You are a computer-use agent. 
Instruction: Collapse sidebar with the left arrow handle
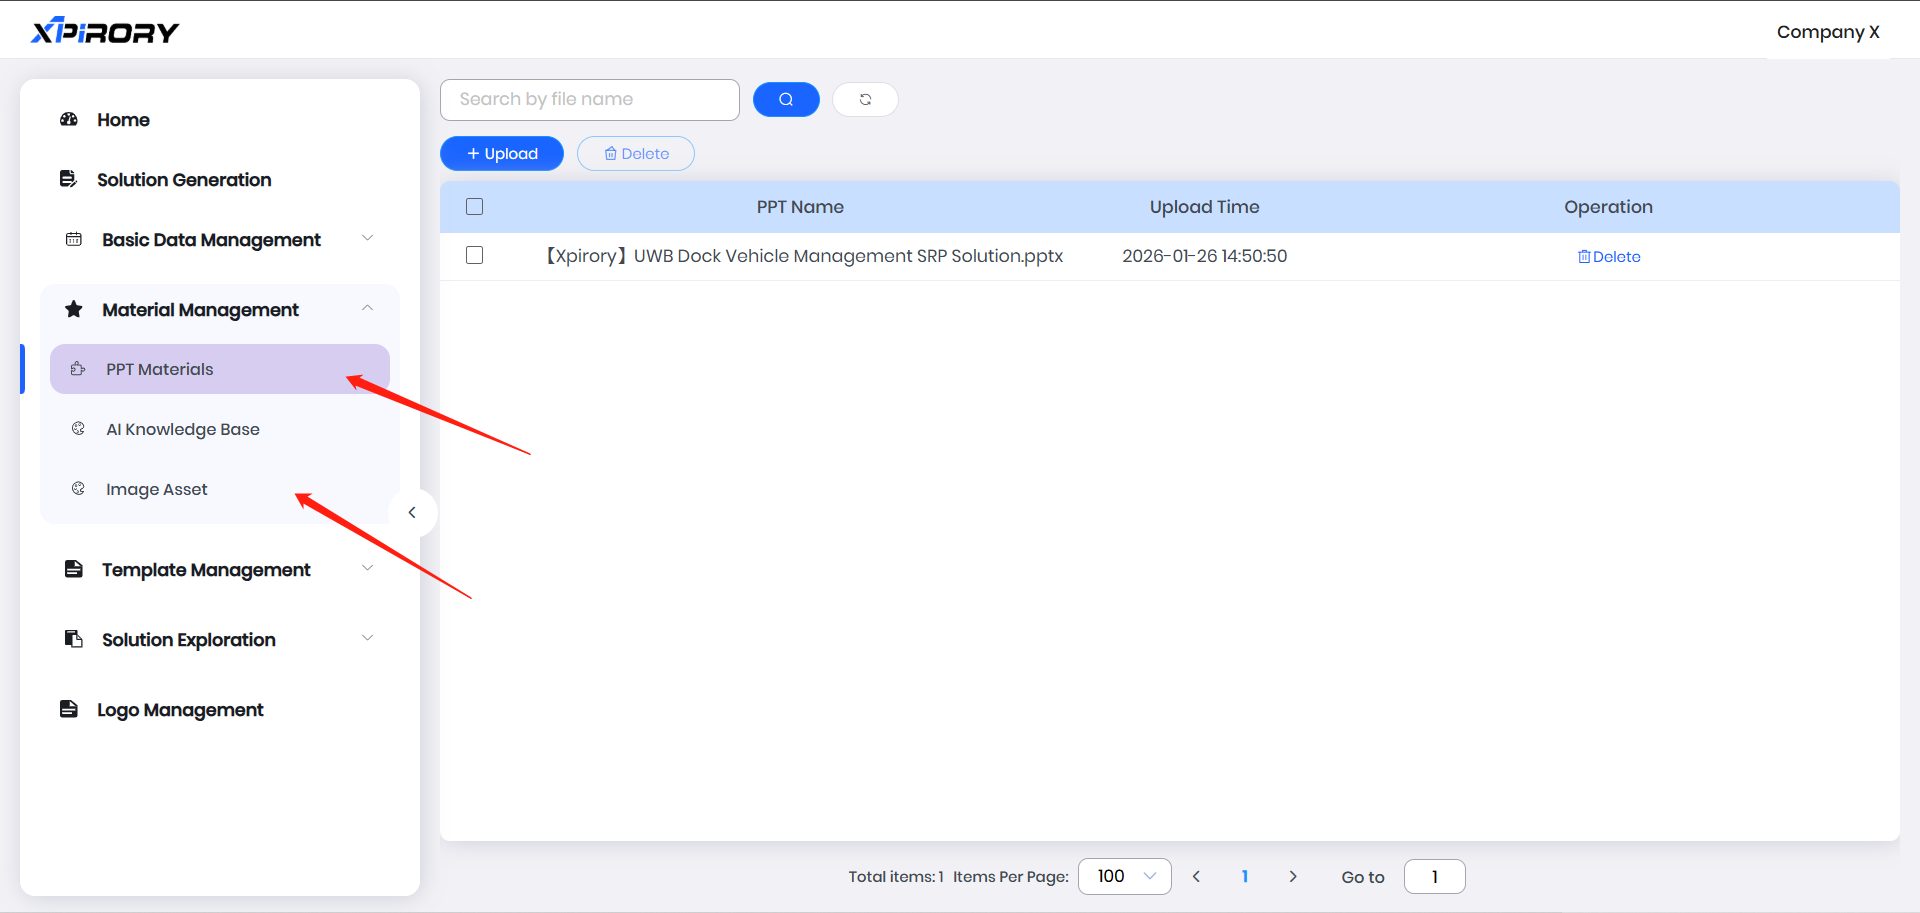tap(412, 512)
